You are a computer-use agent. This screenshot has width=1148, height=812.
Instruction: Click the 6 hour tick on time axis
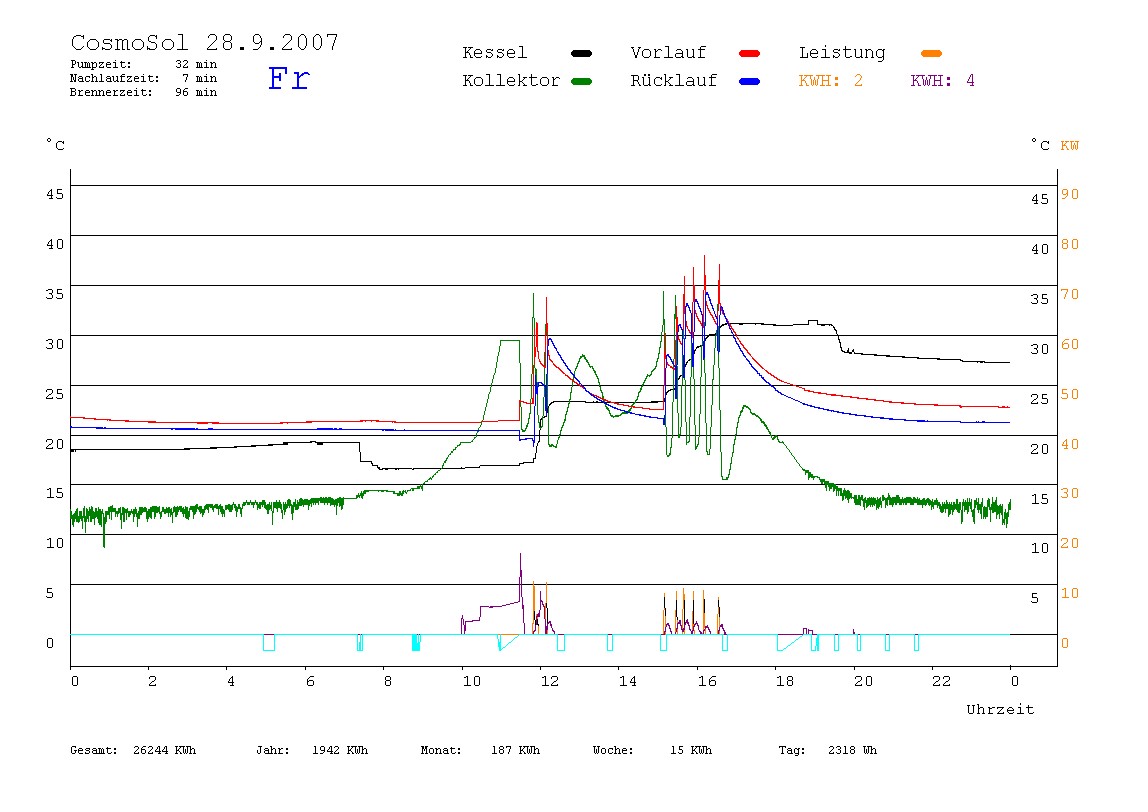[x=310, y=681]
